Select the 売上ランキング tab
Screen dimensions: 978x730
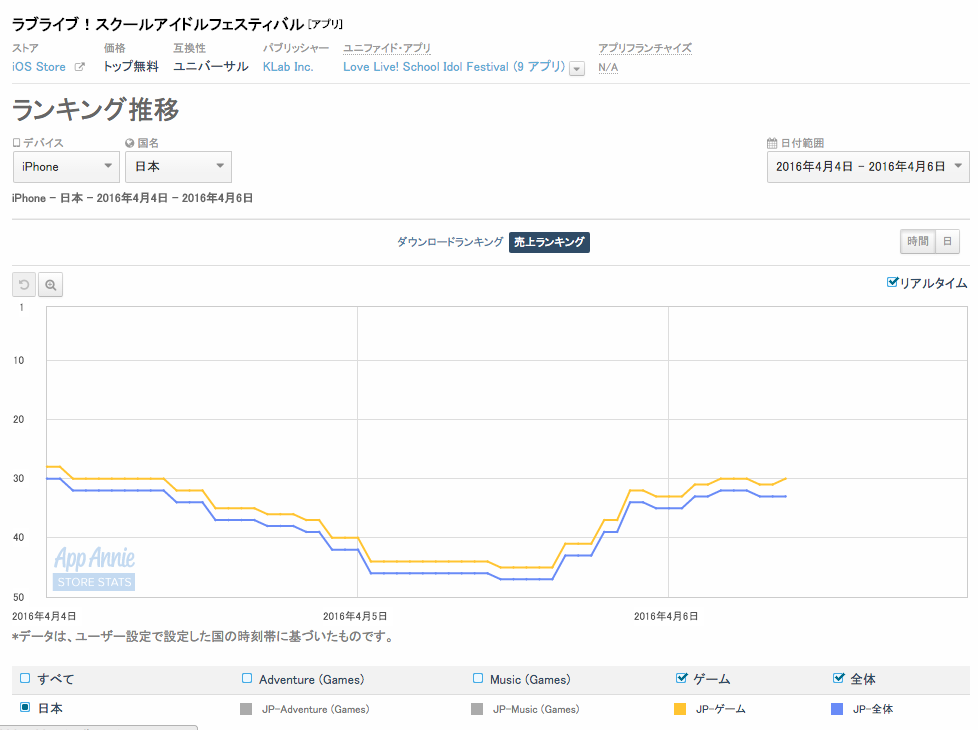(x=549, y=242)
